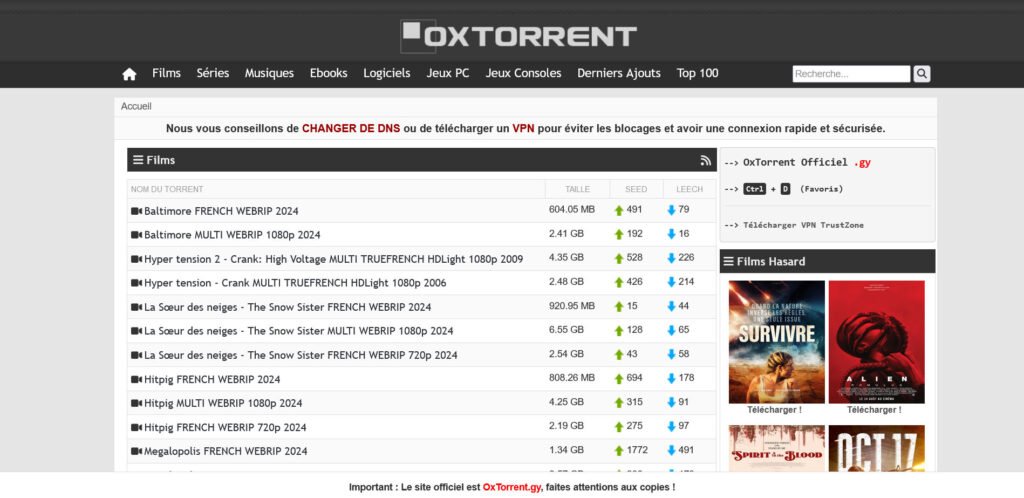
Task: Click the OxTorrent.gy link in the bottom banner
Action: coord(511,487)
